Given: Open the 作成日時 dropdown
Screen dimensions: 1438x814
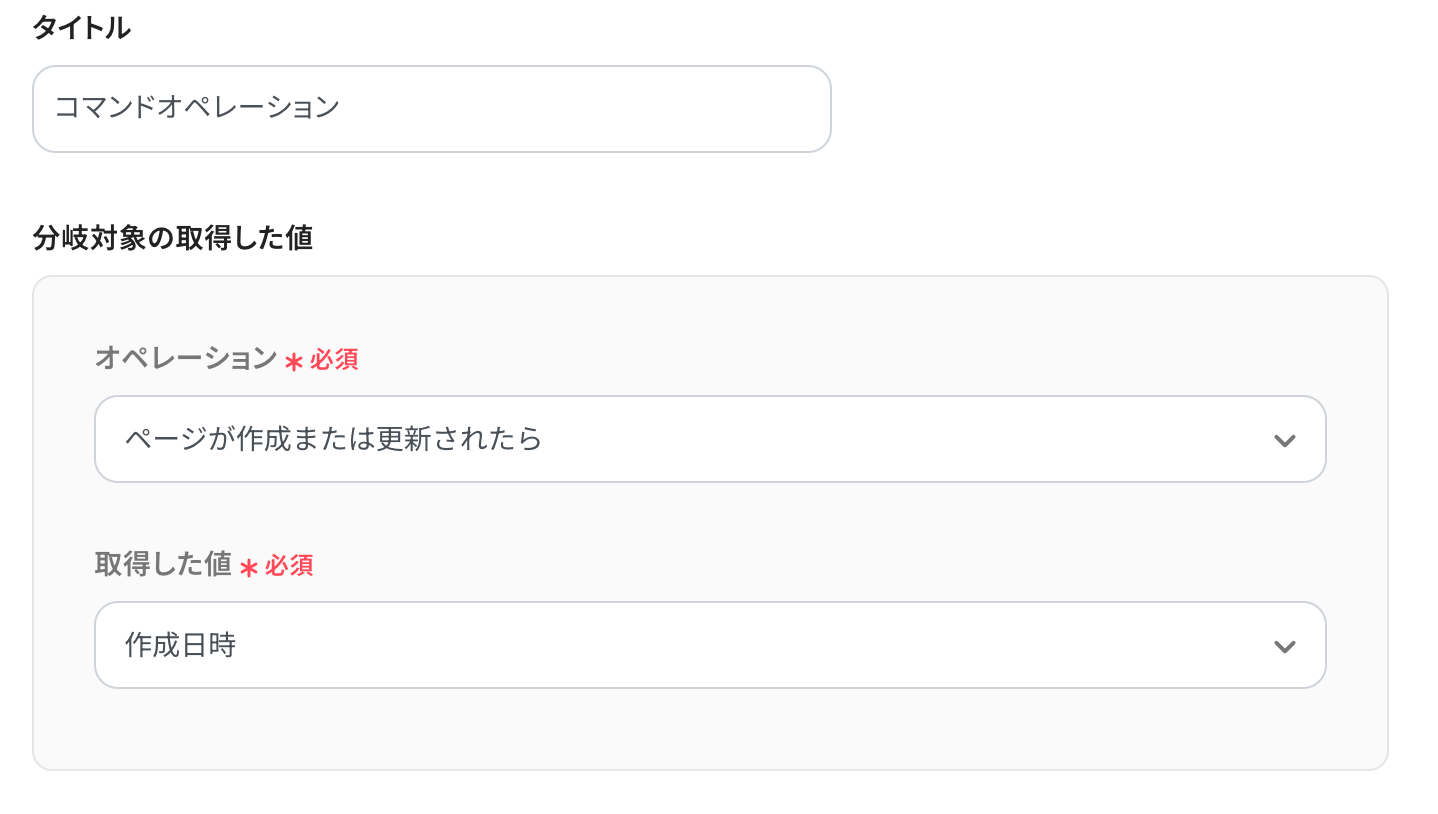Looking at the screenshot, I should click(709, 645).
